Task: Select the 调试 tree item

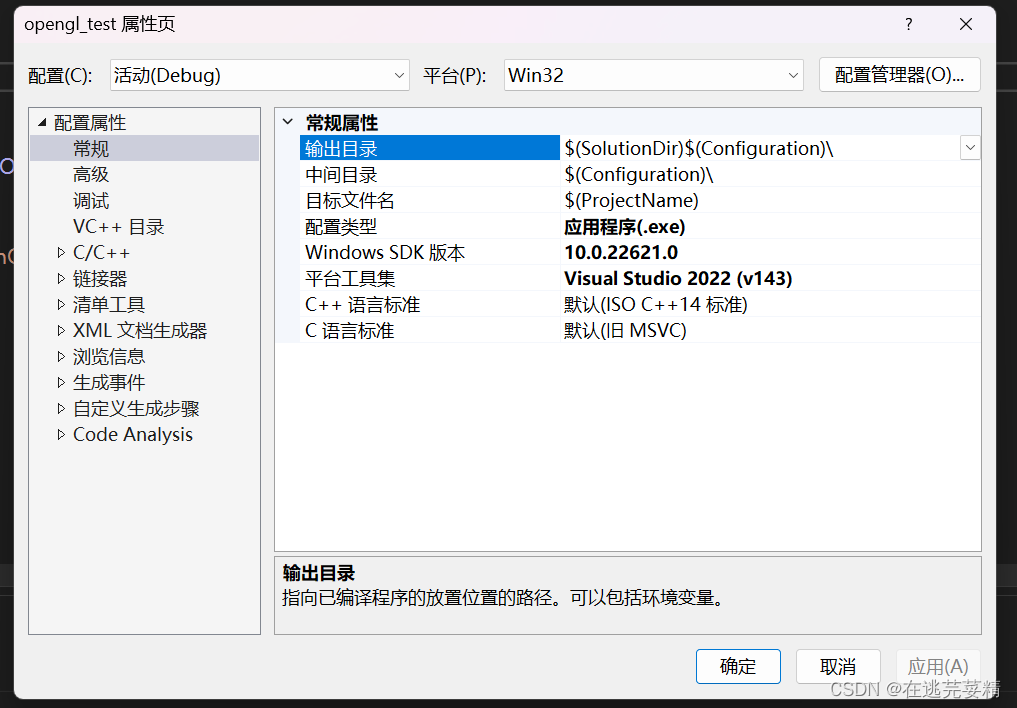Action: pyautogui.click(x=90, y=200)
